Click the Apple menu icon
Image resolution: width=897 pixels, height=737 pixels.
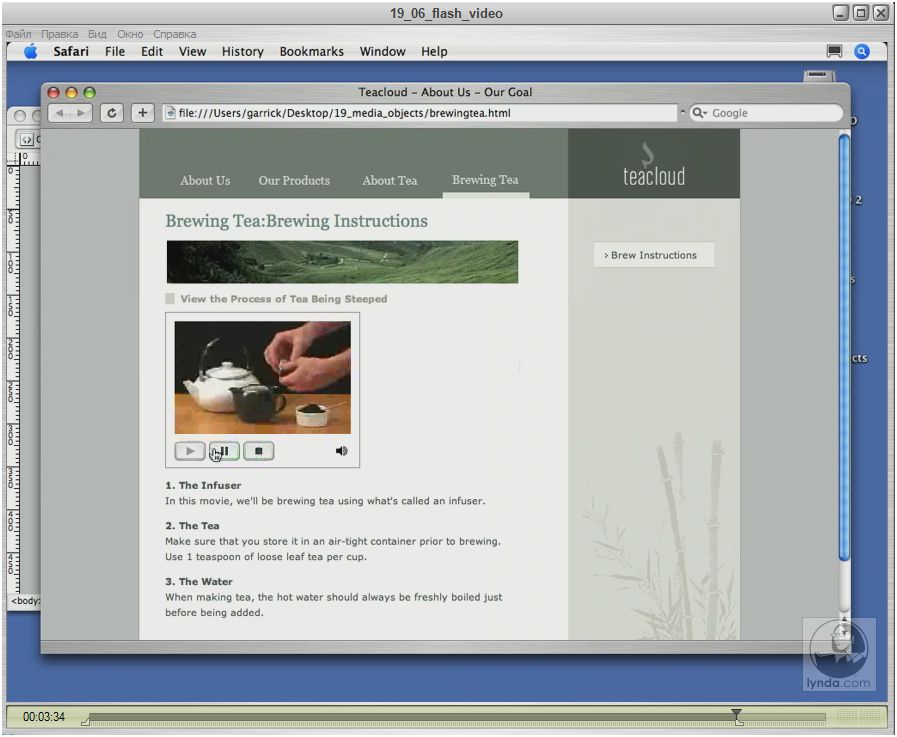click(x=31, y=51)
